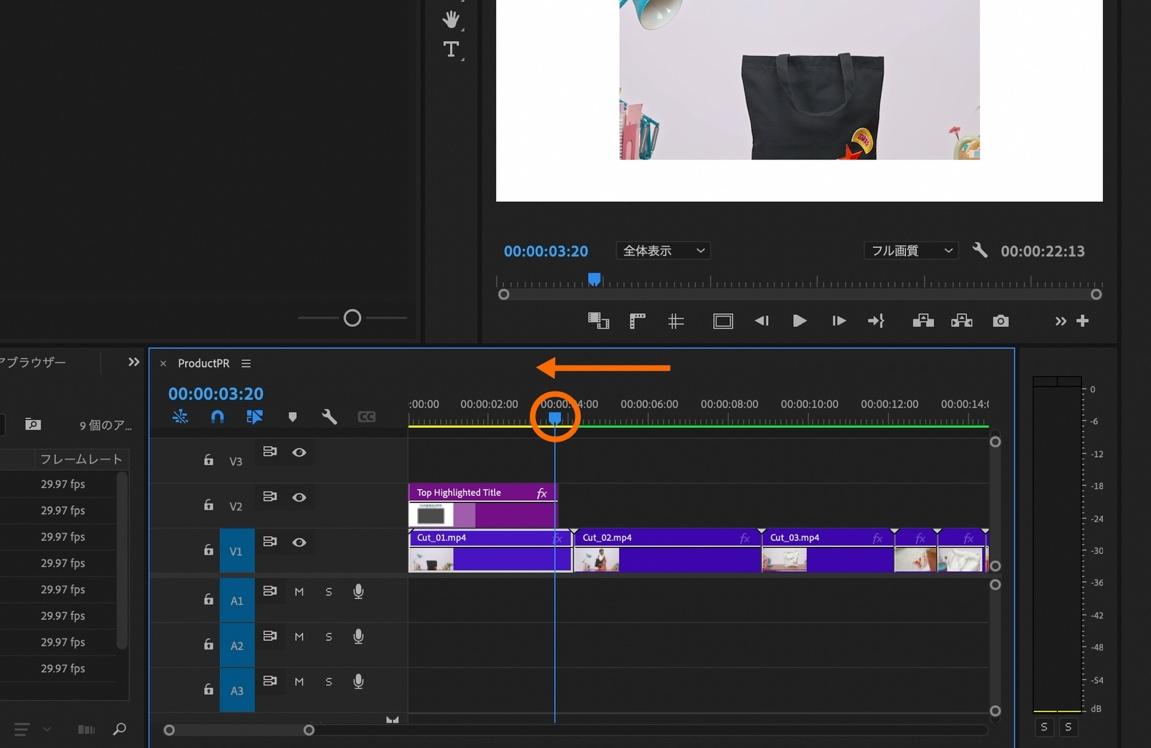Toggle V1 track targeting
The width and height of the screenshot is (1151, 748).
[x=236, y=551]
